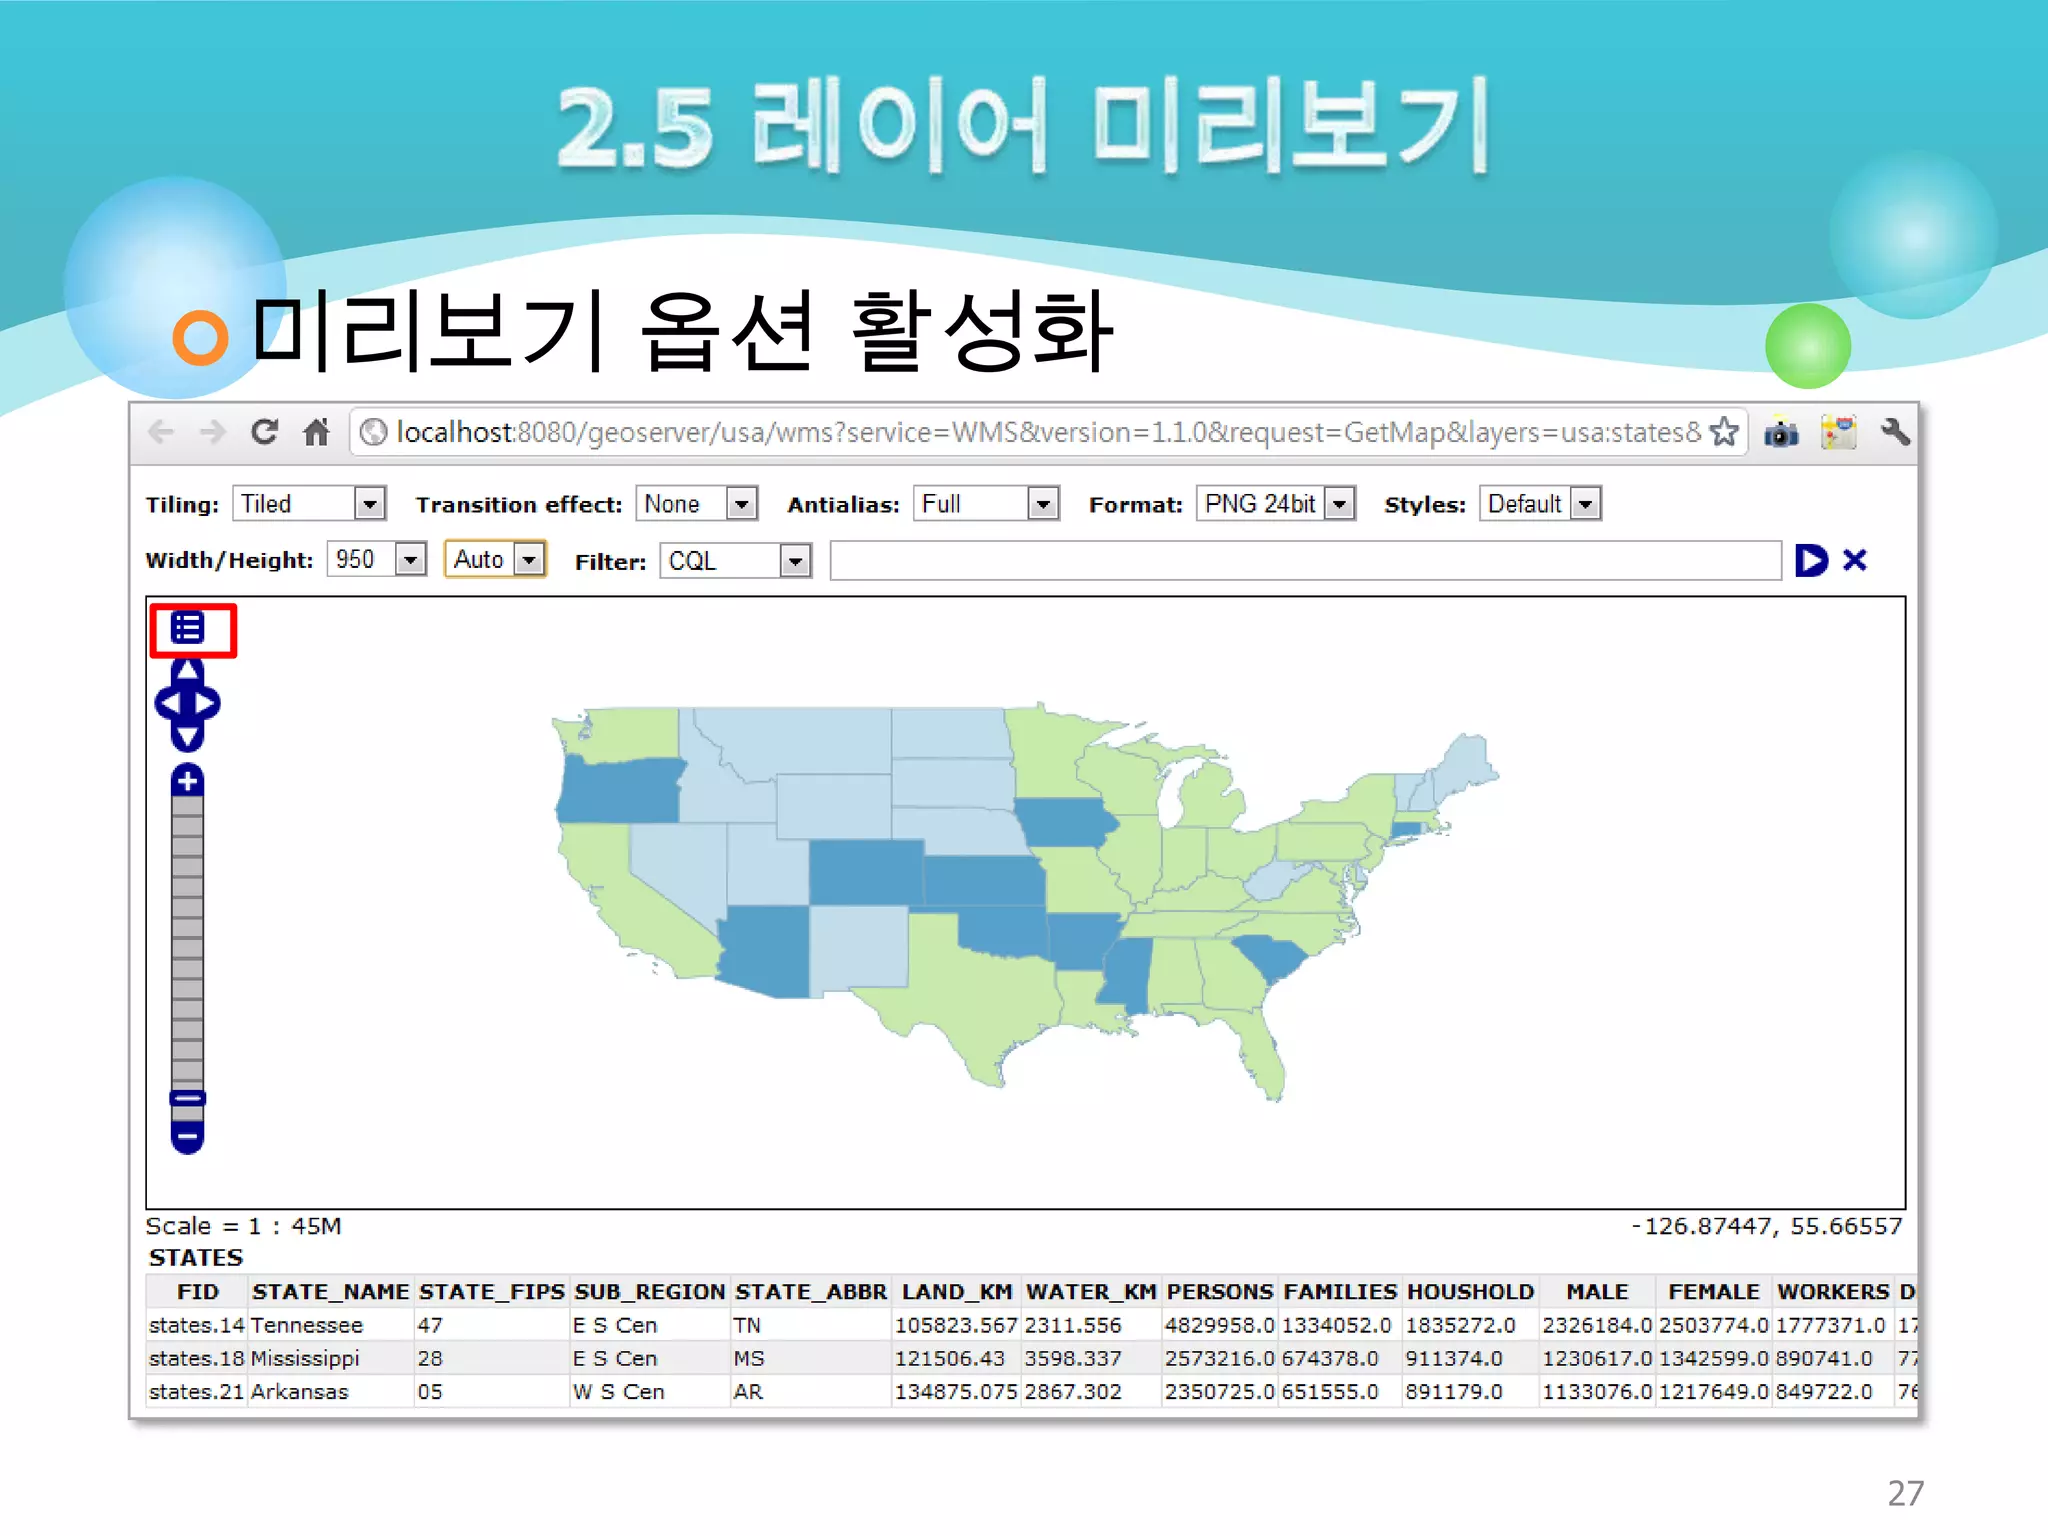
Task: Expand the Styles Default dropdown
Action: click(x=1585, y=504)
